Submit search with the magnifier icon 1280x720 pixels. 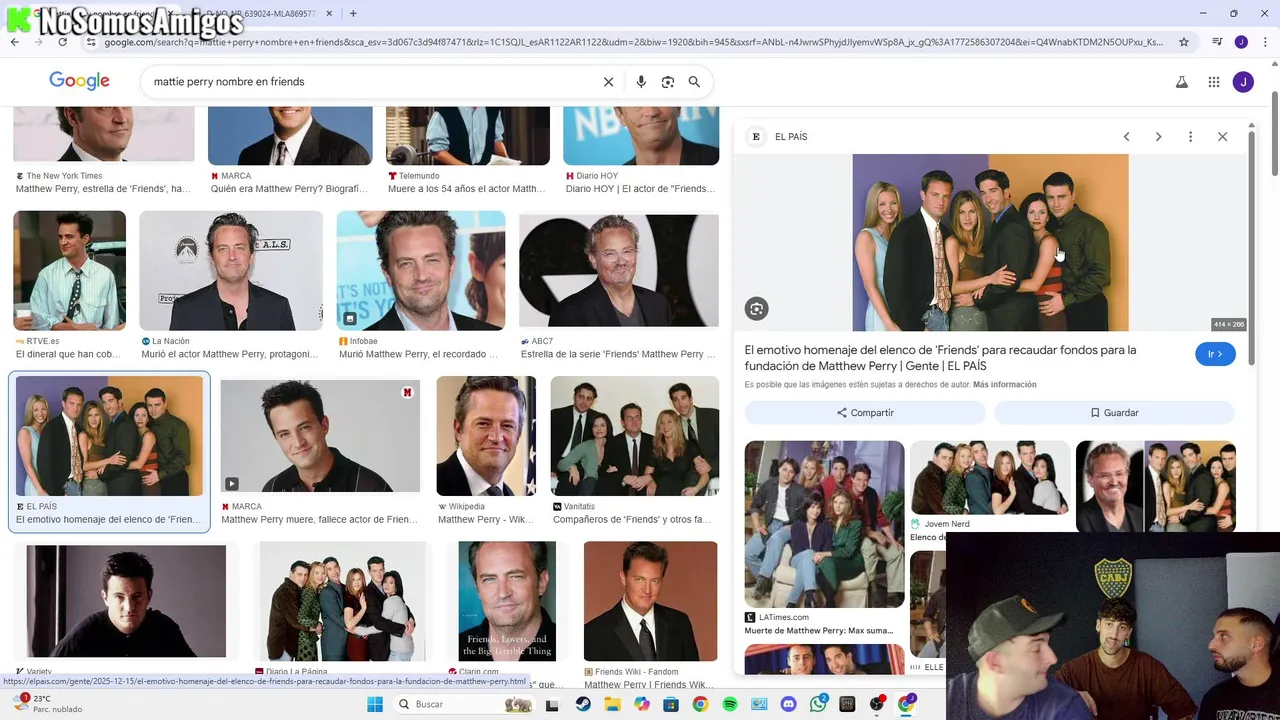click(694, 82)
